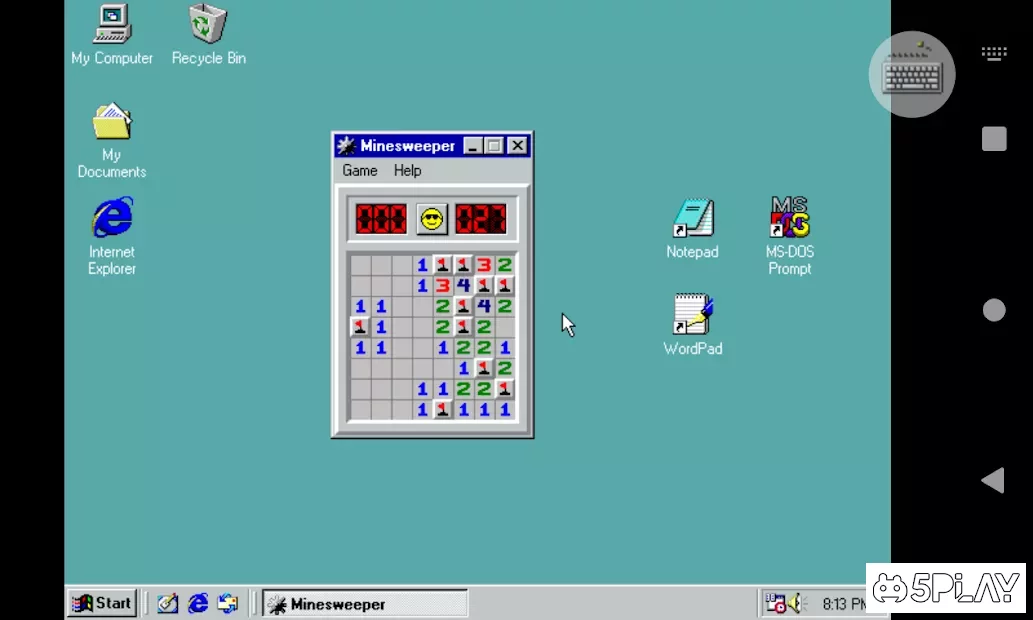Click the WordPad shortcut icon
The image size is (1033, 620).
[692, 315]
